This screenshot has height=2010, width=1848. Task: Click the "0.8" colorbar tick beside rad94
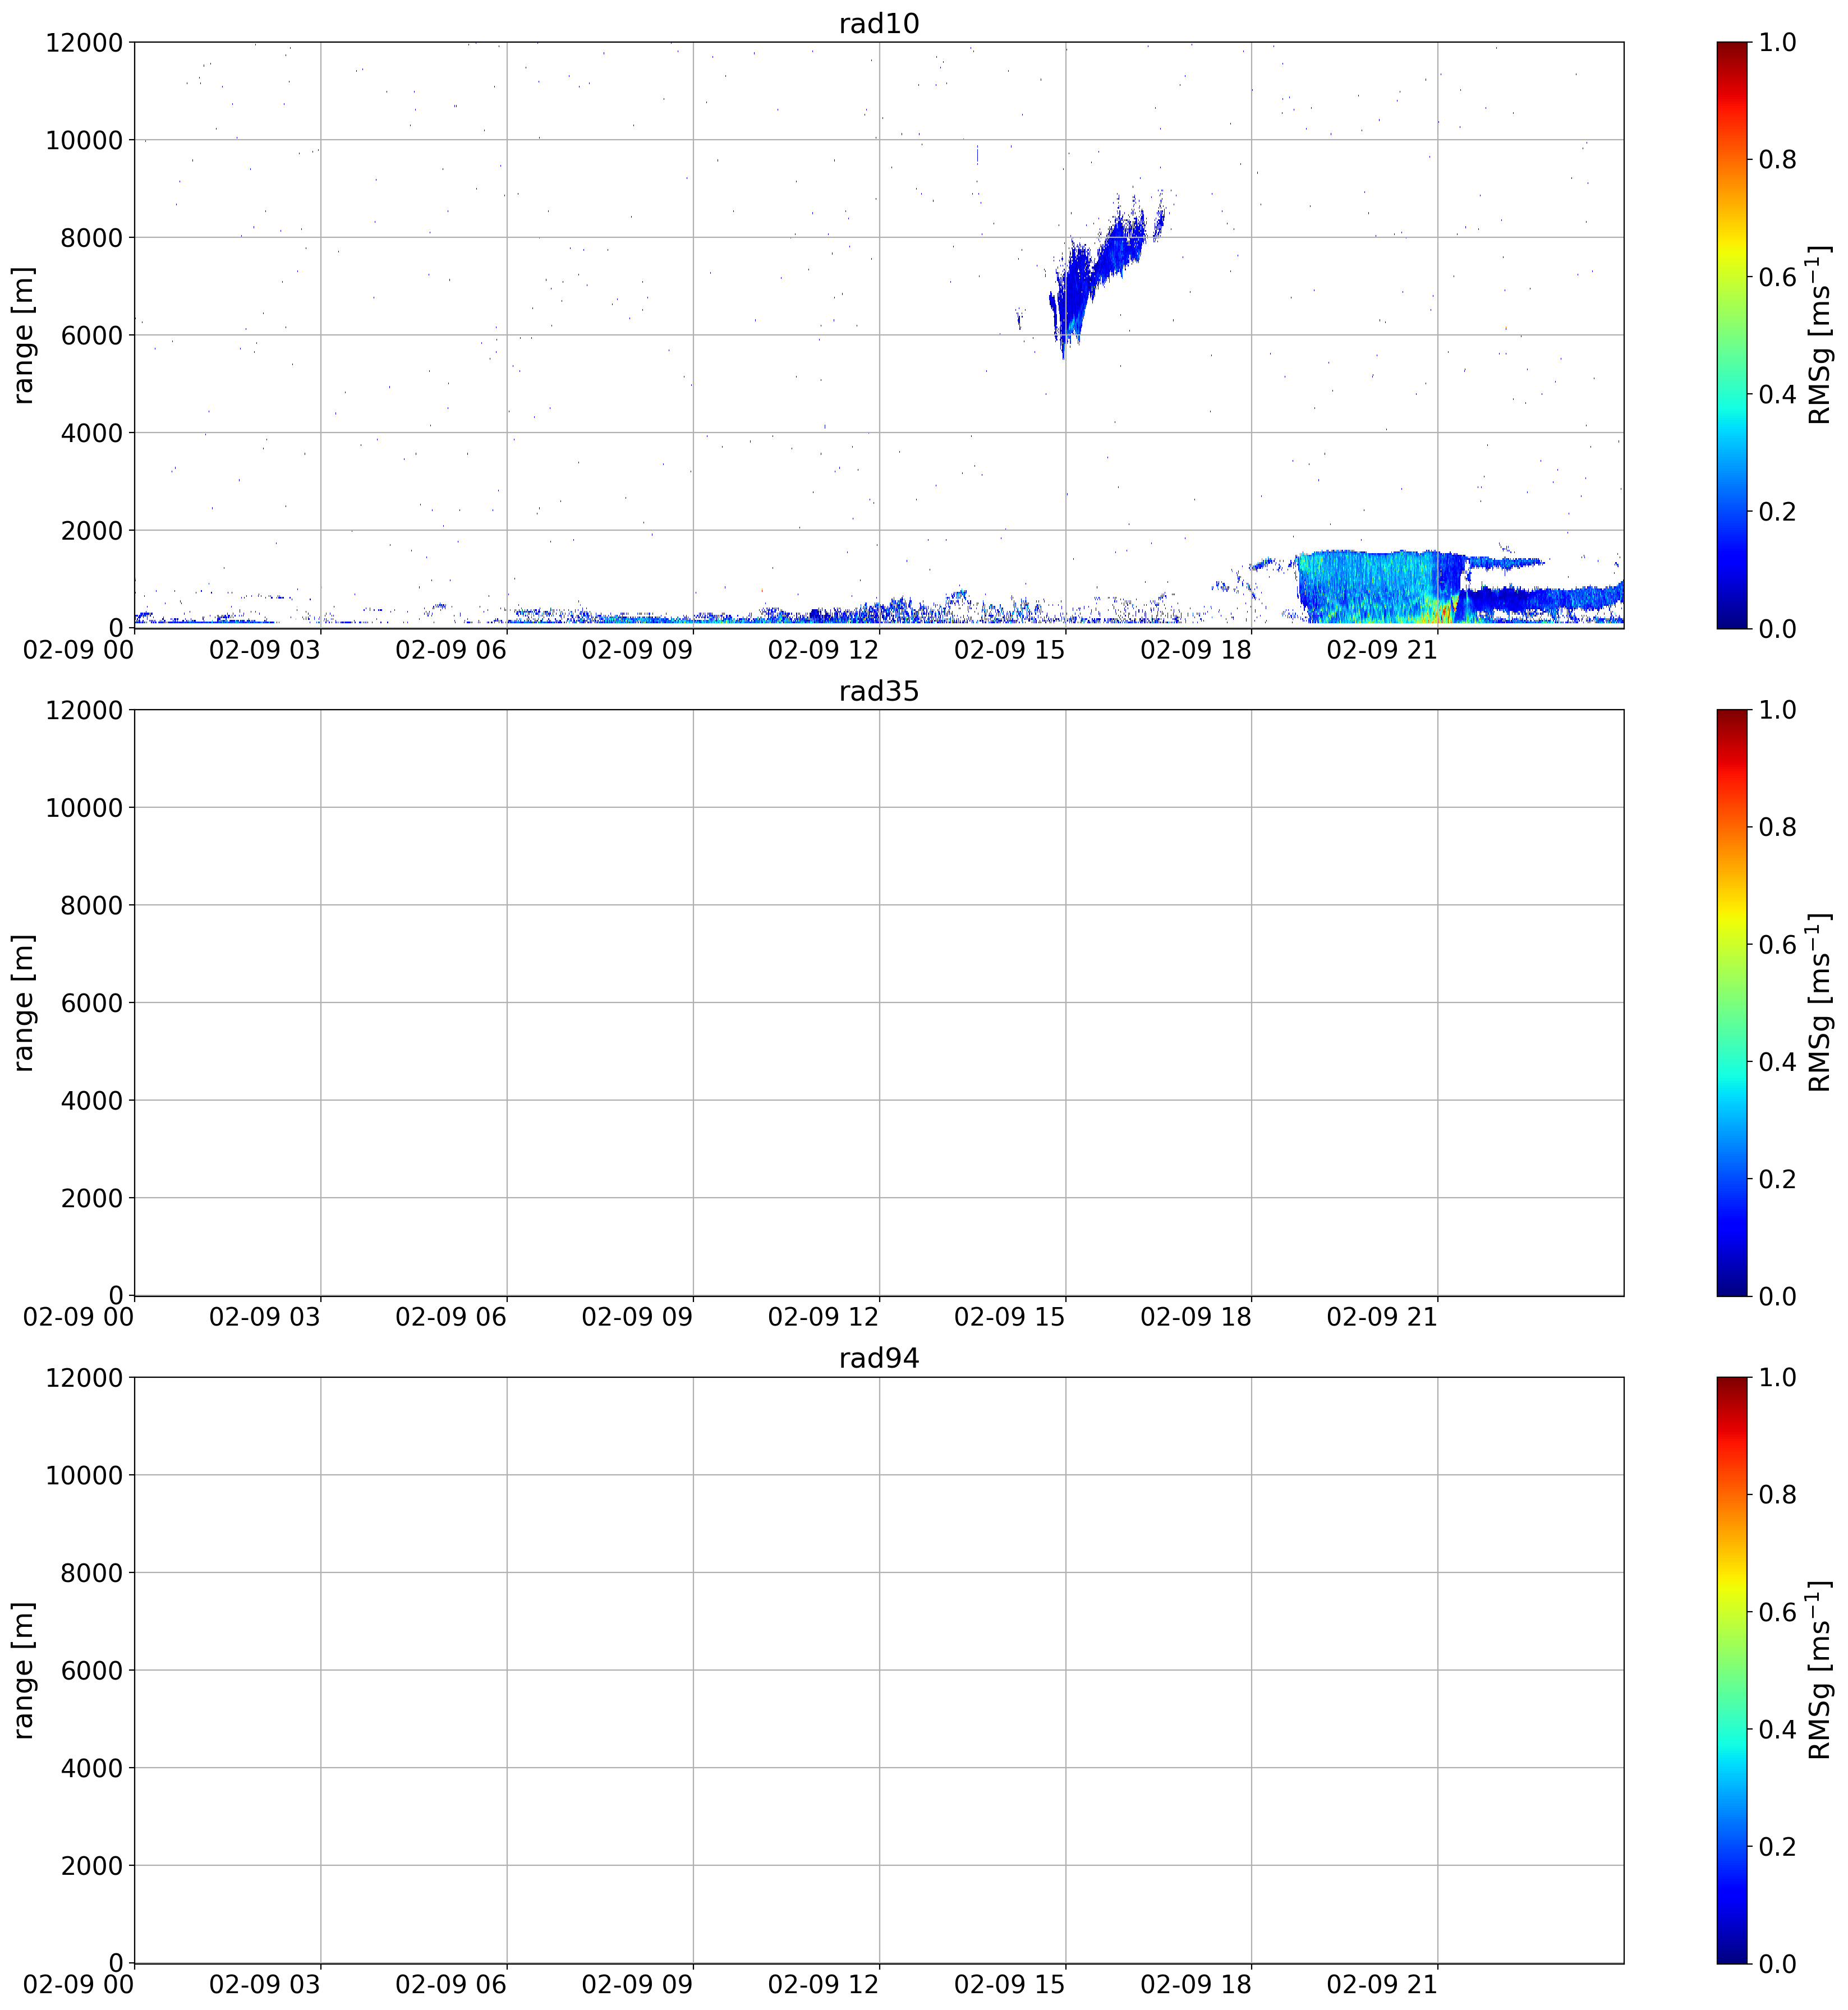tap(1778, 1495)
